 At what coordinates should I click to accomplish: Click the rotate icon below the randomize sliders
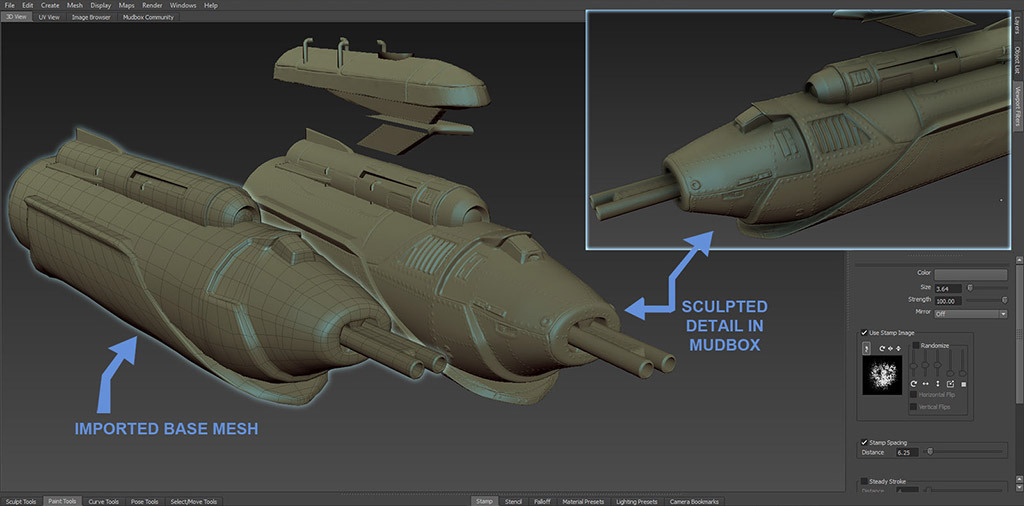coord(914,384)
